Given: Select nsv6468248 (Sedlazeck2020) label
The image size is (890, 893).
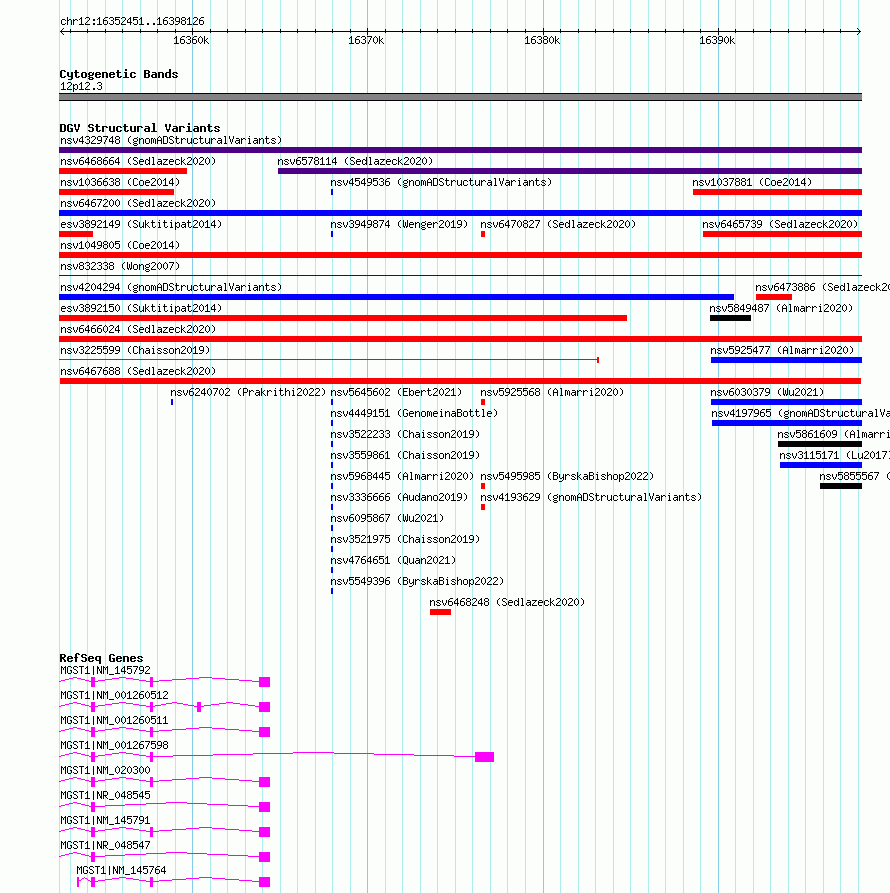Looking at the screenshot, I should (x=507, y=603).
